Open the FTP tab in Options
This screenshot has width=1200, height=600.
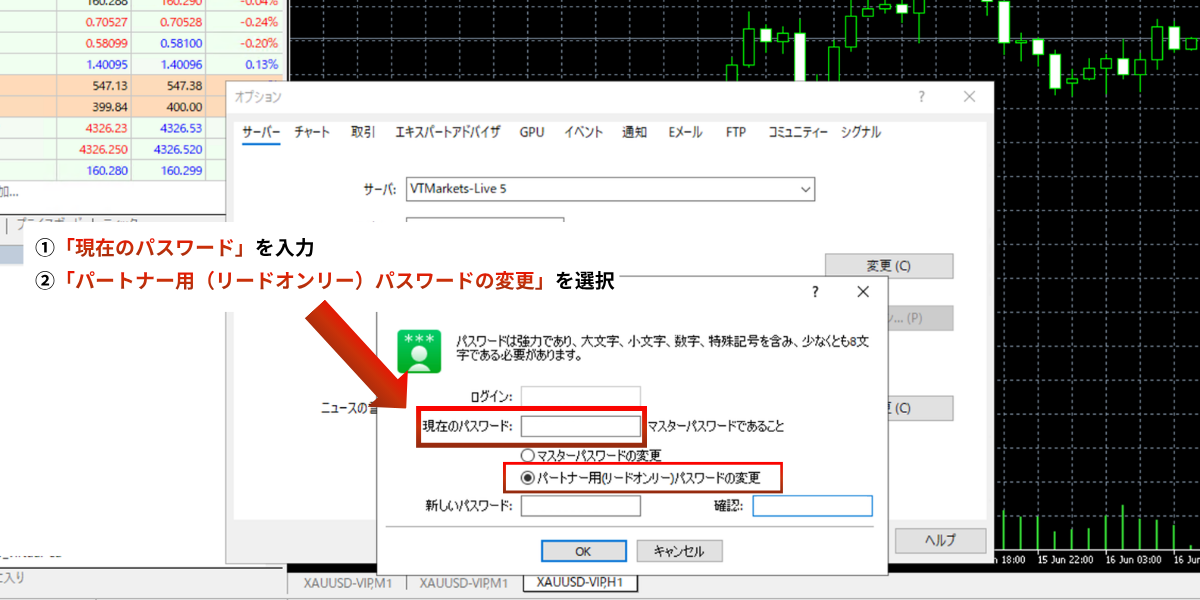click(736, 132)
